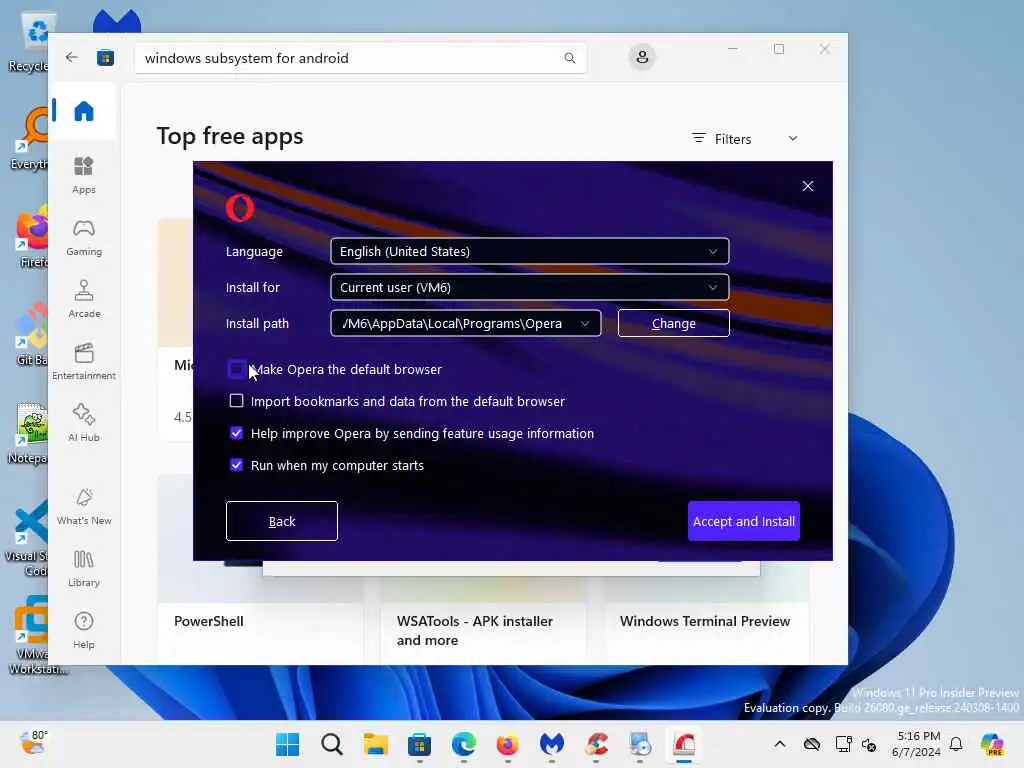The height and width of the screenshot is (768, 1024).
Task: Click the cloud sync off tray icon
Action: click(x=812, y=744)
